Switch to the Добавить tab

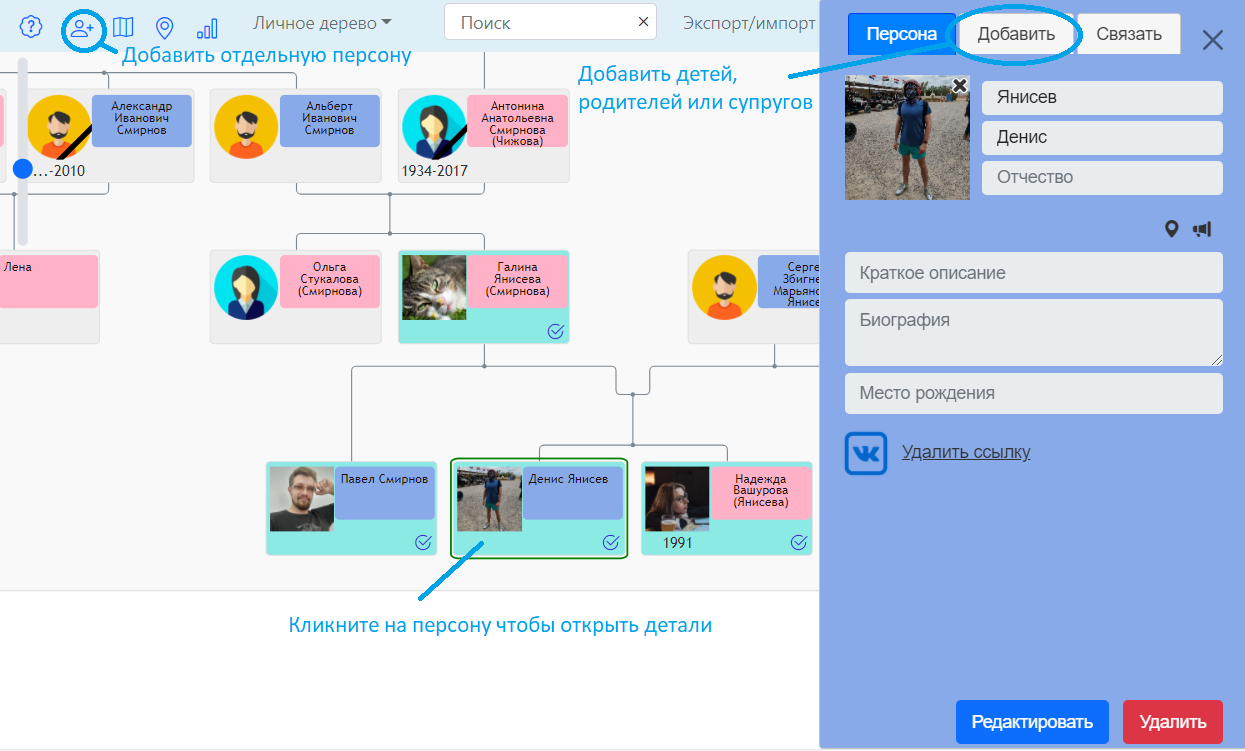pos(1016,34)
